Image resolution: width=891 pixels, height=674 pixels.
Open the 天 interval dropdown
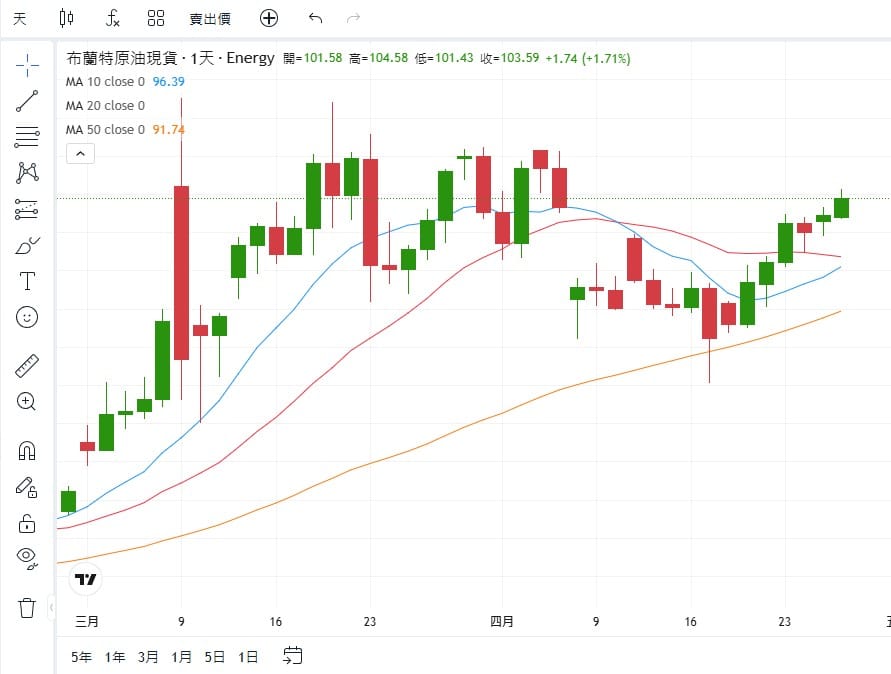[x=19, y=18]
